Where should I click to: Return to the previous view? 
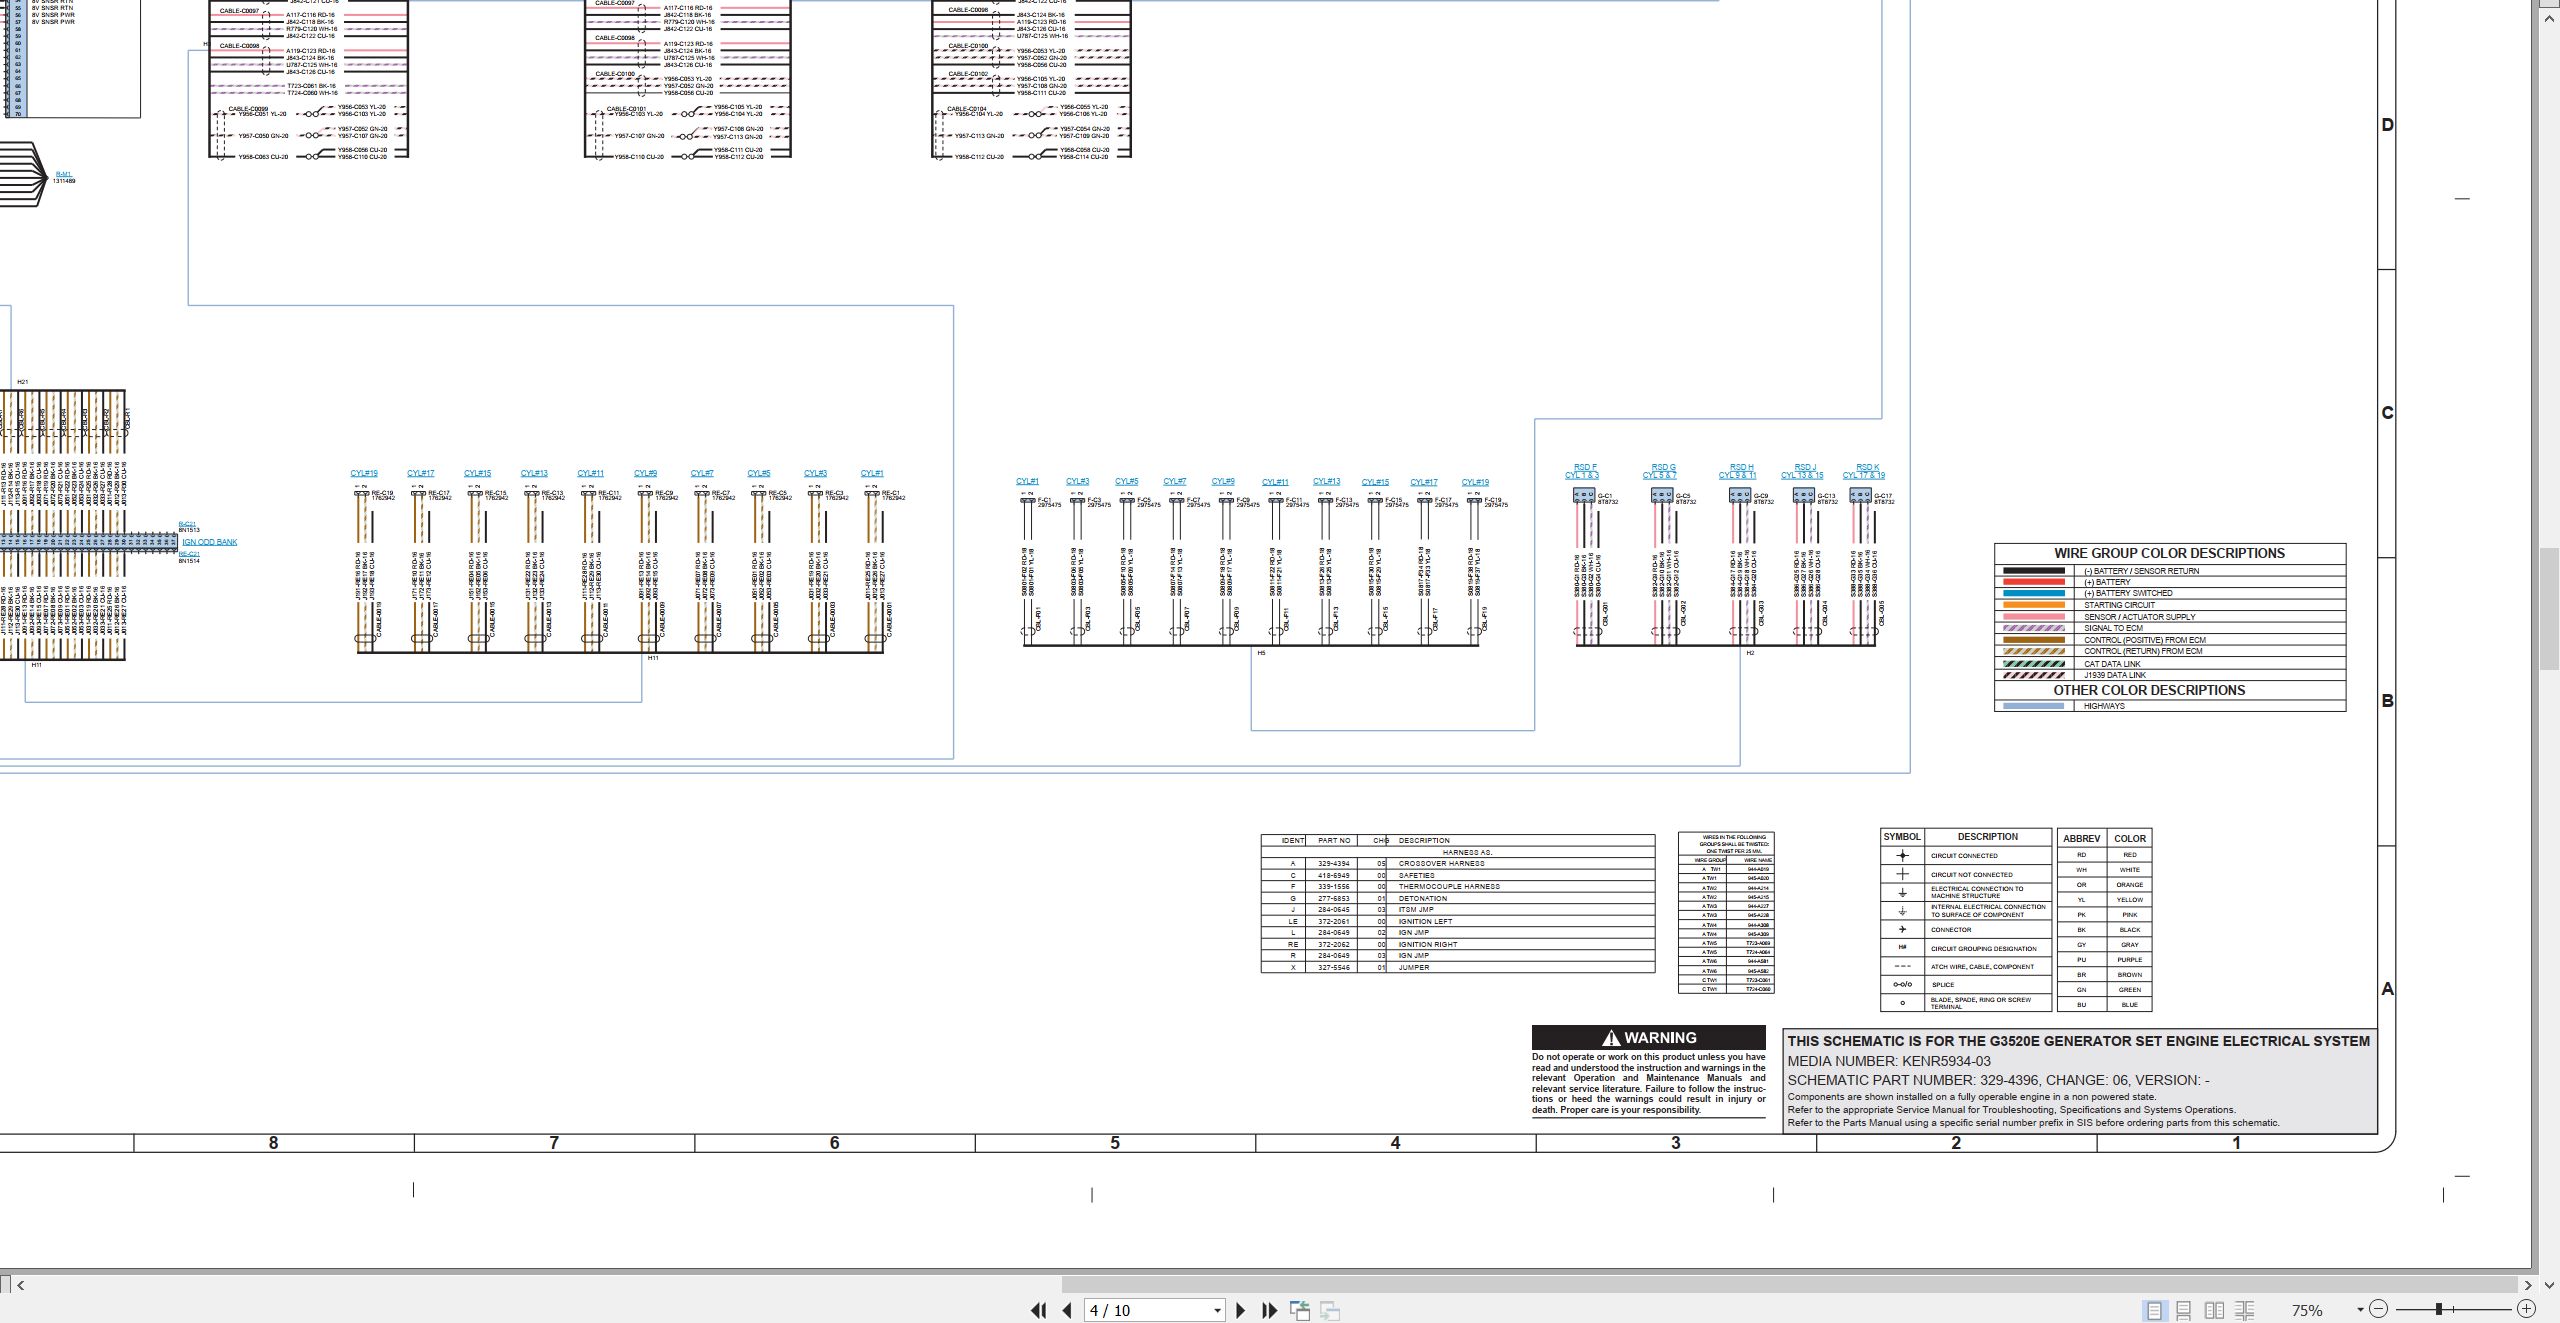pyautogui.click(x=1300, y=1310)
